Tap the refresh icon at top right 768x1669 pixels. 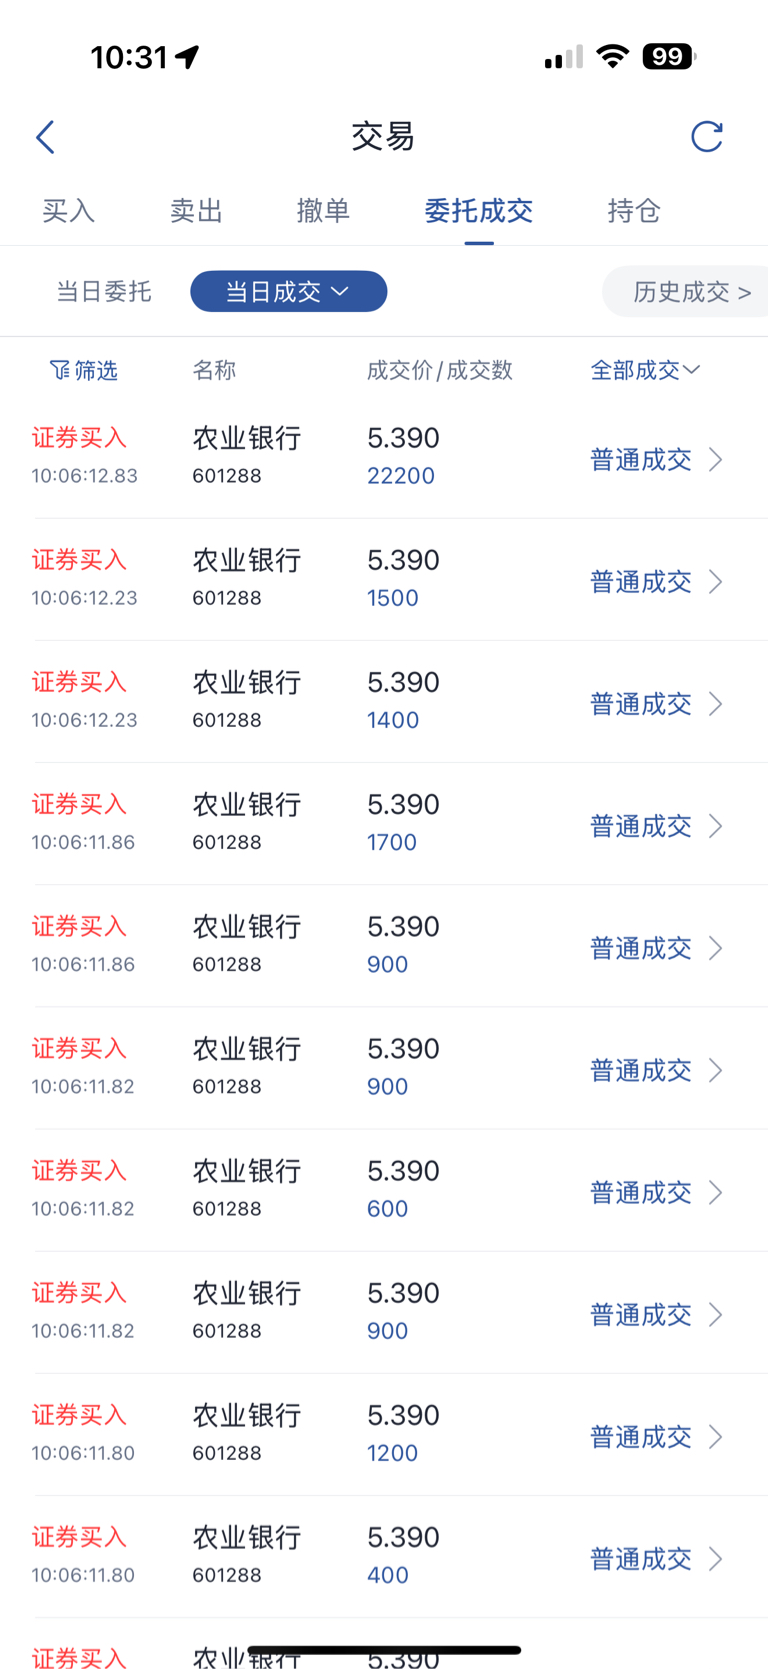707,136
